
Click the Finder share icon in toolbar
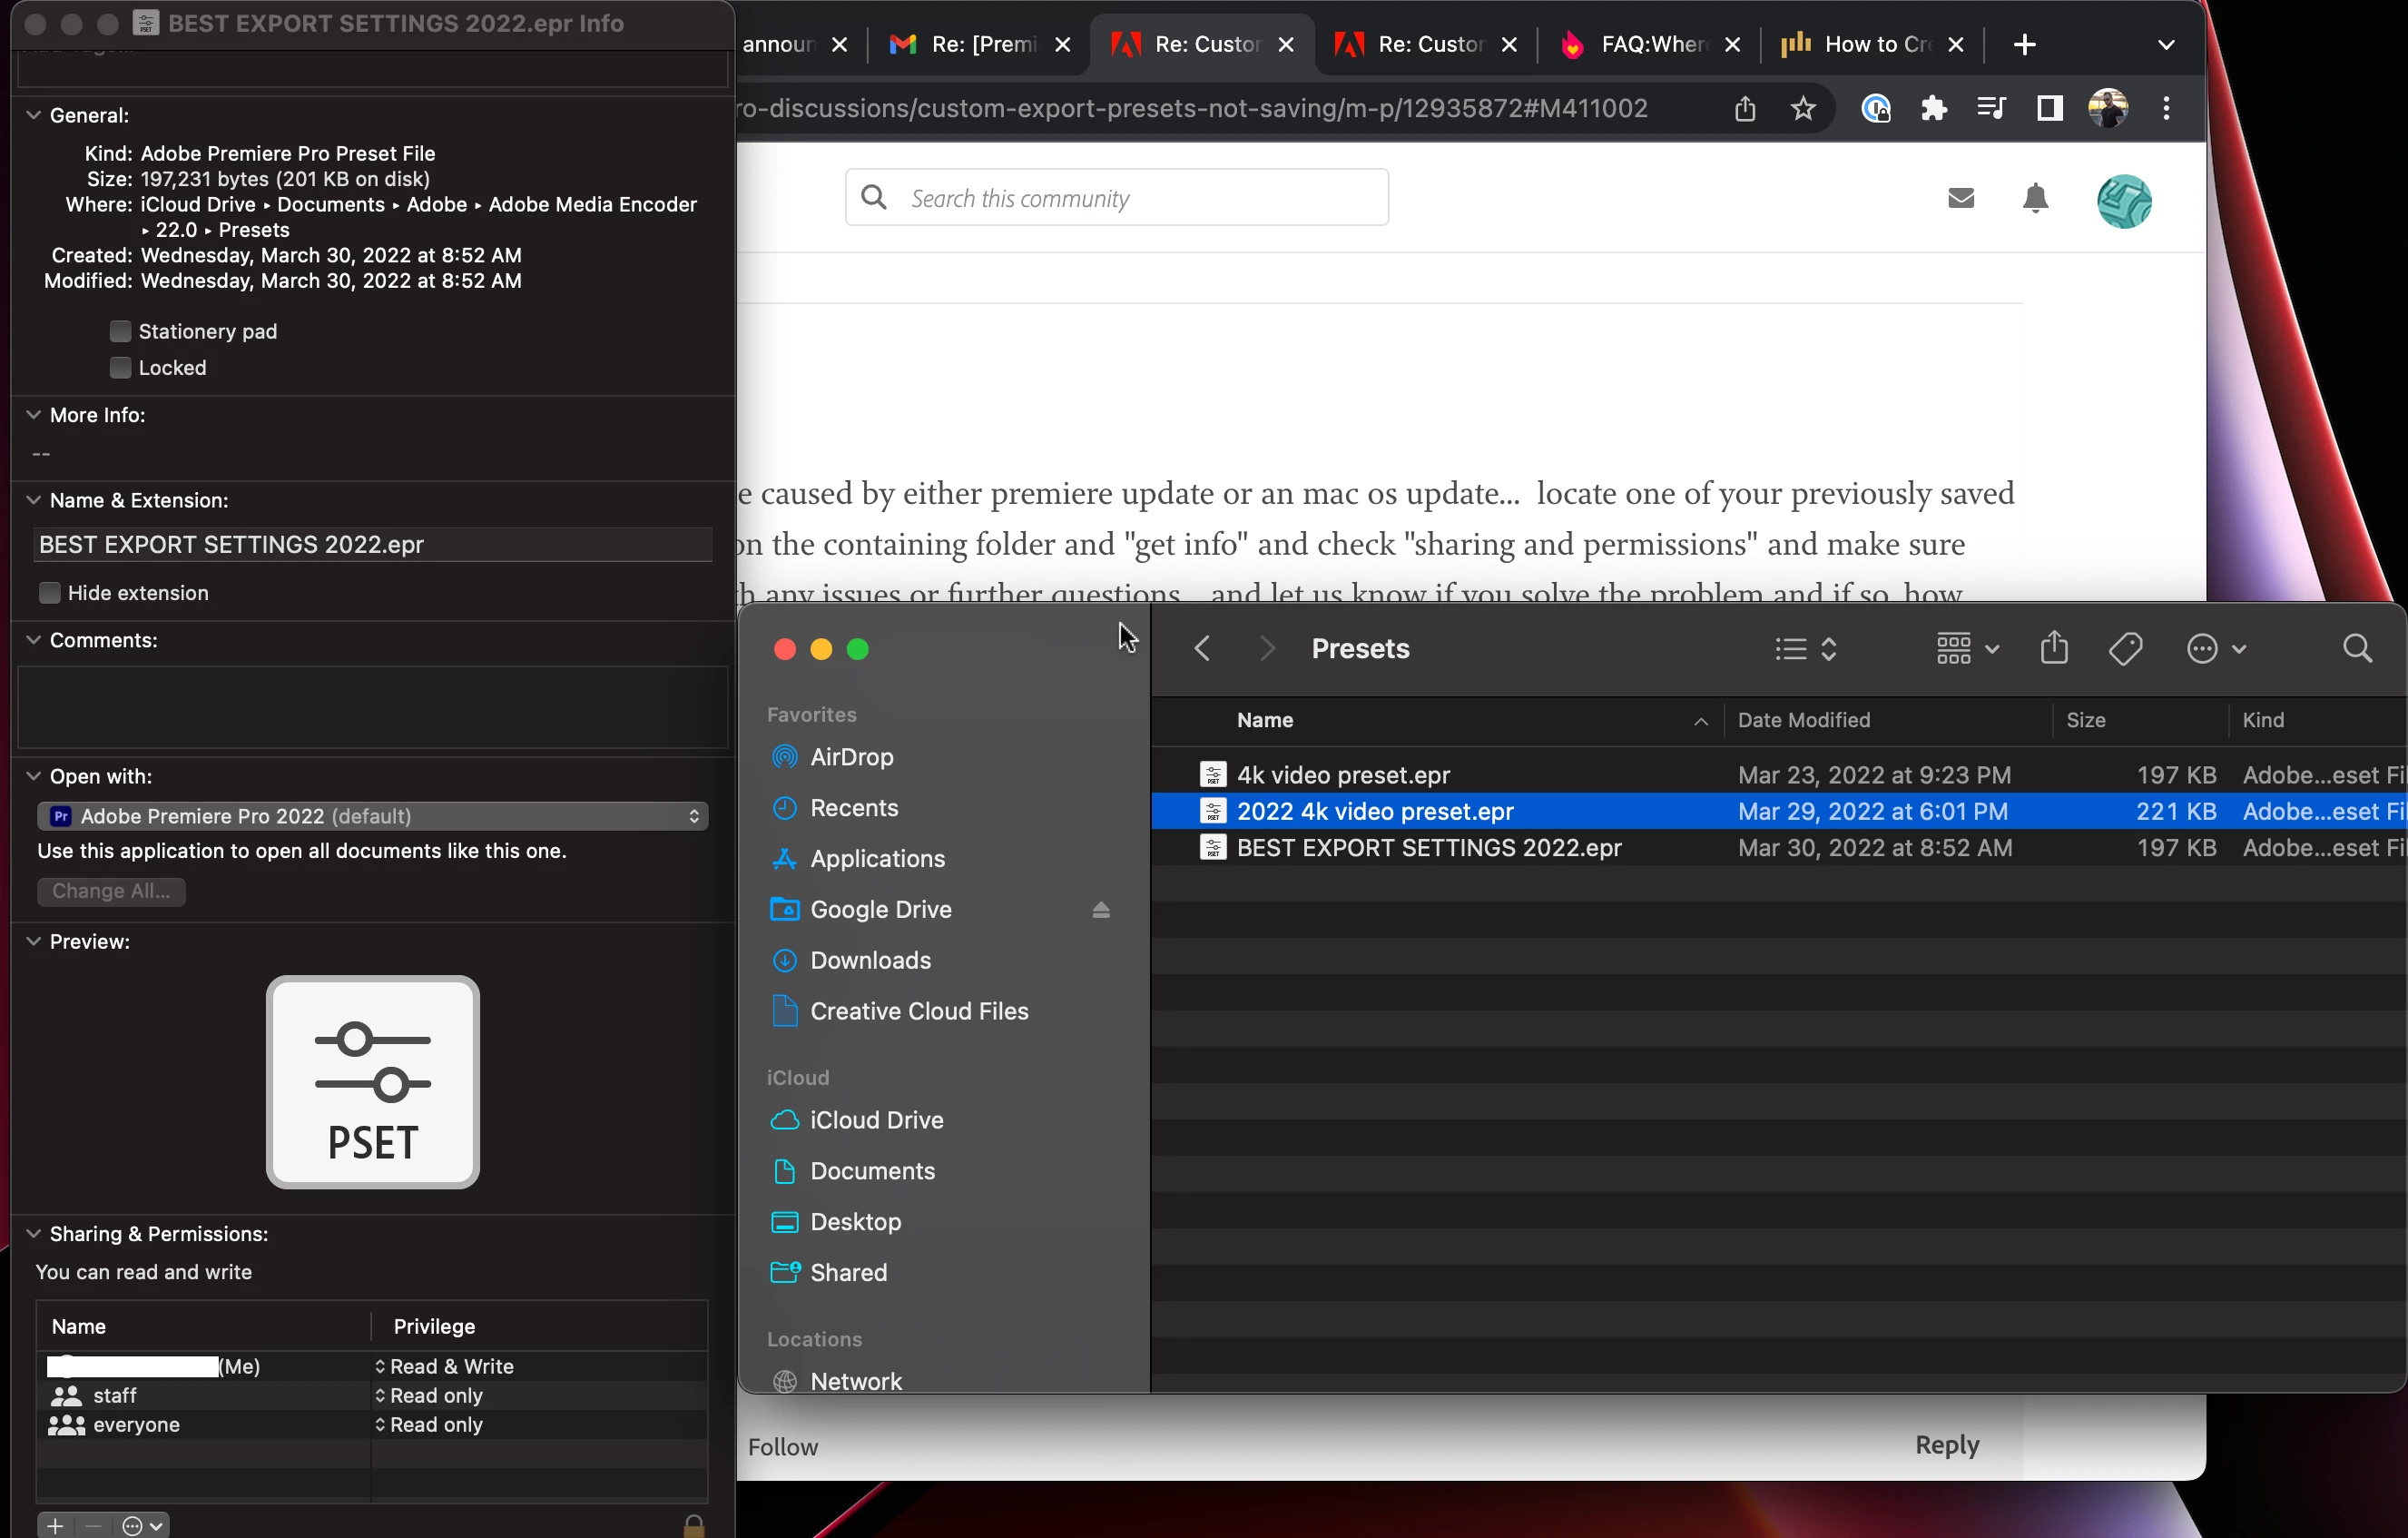[x=2053, y=648]
